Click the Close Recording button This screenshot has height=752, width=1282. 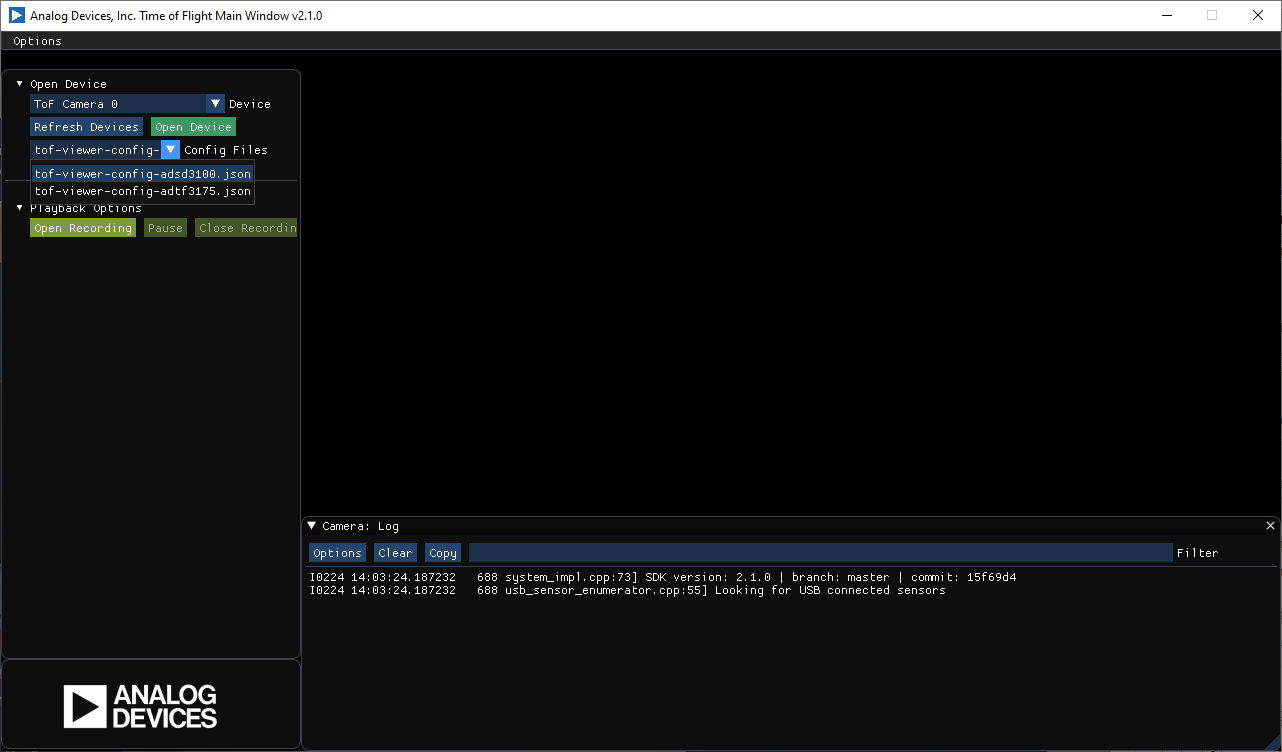point(246,228)
